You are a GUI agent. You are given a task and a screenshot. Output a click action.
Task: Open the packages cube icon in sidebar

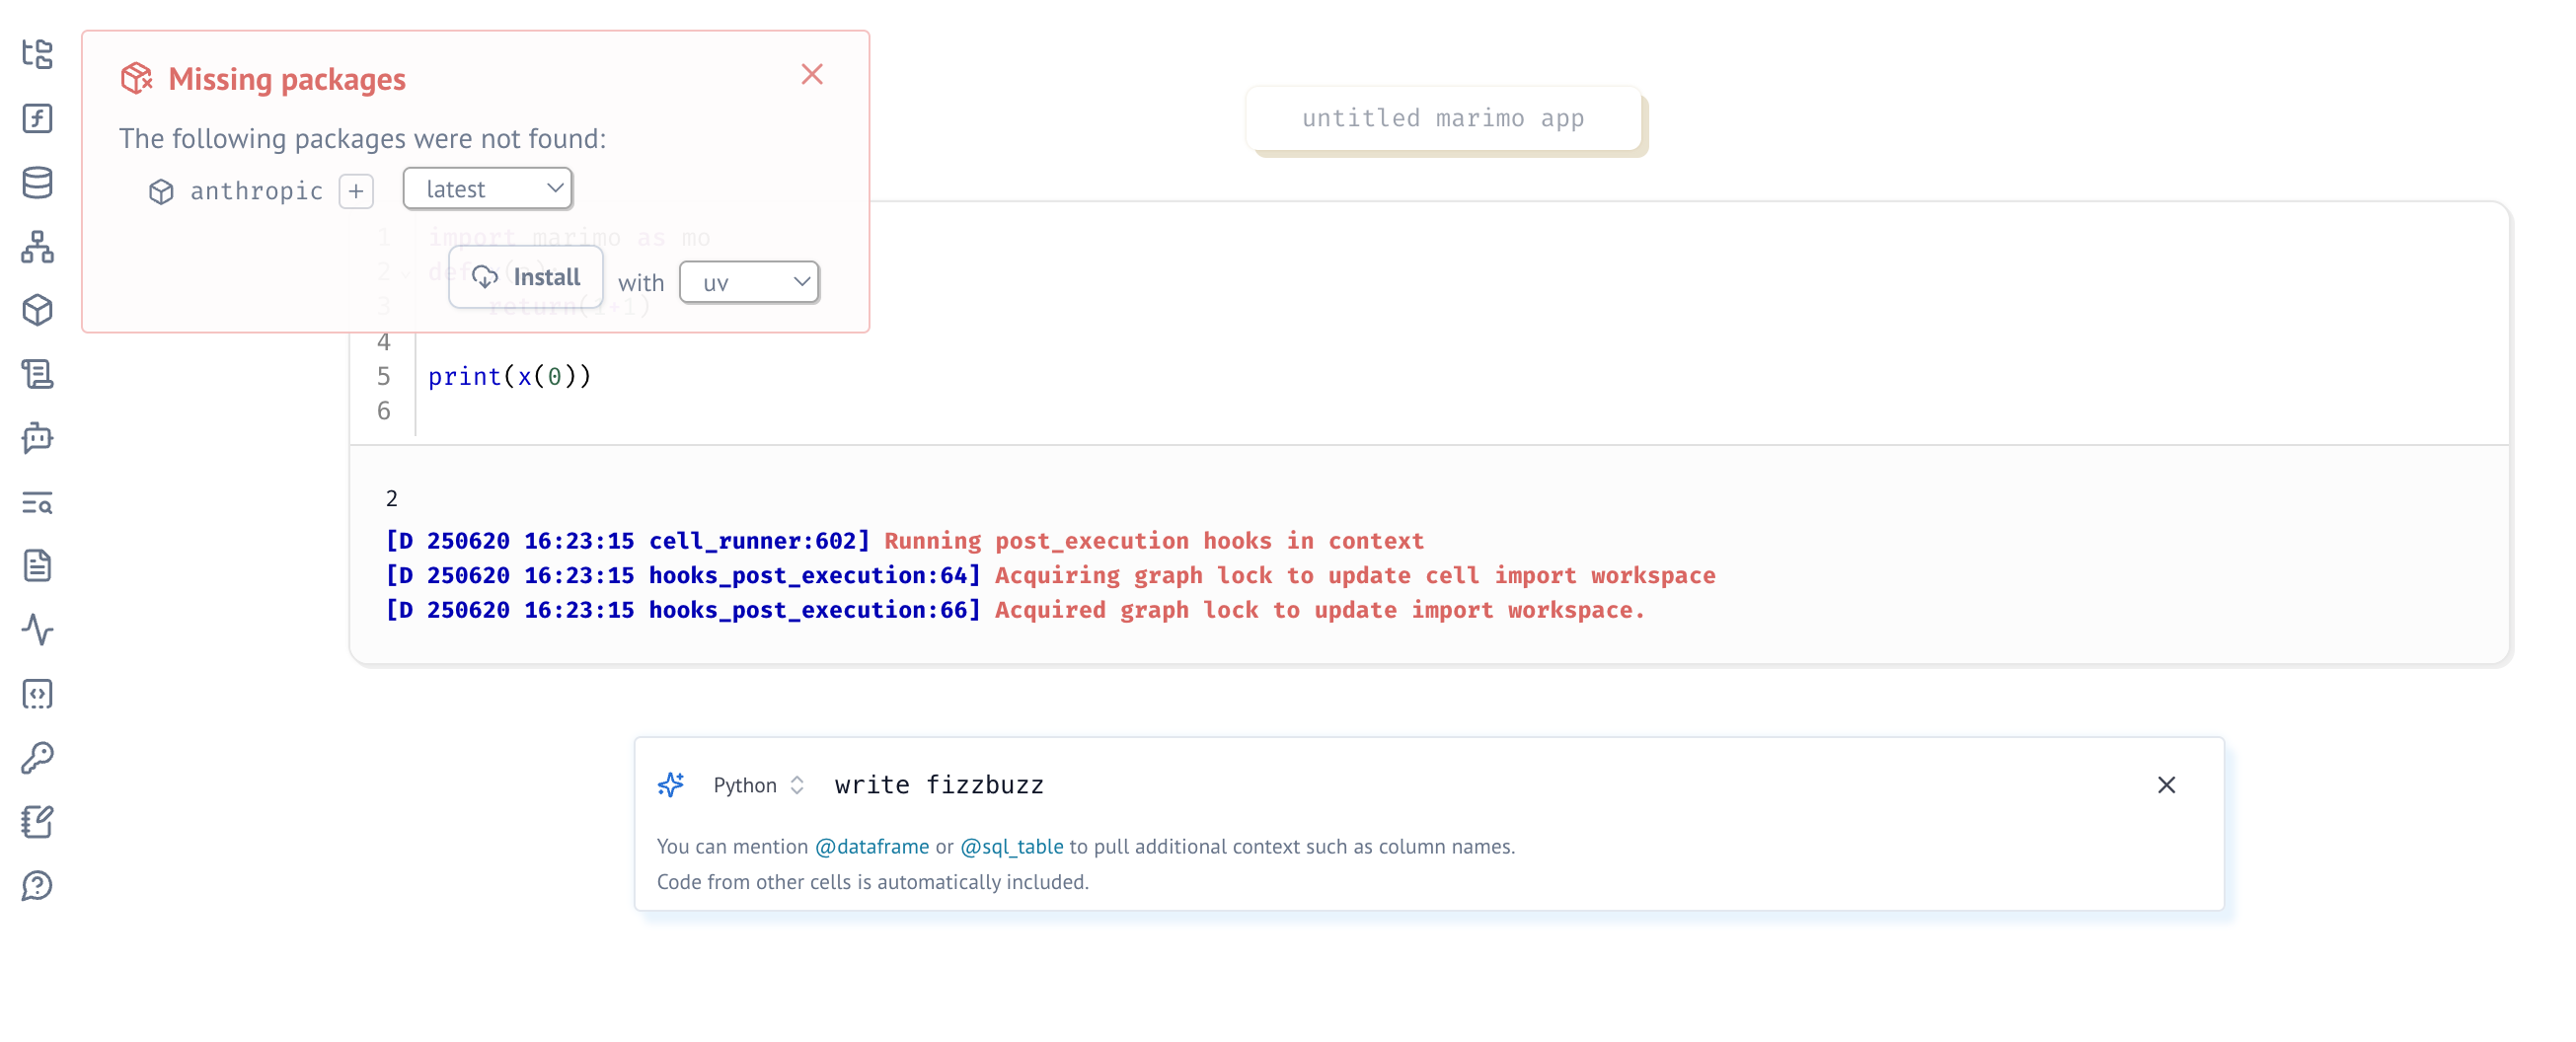click(x=37, y=310)
